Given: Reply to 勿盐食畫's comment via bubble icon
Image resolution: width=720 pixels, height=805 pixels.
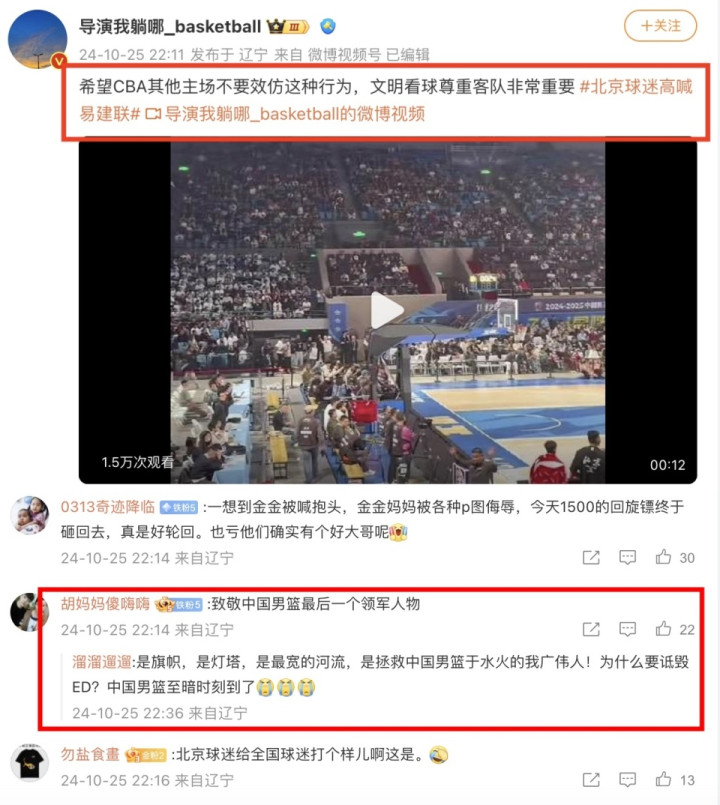Looking at the screenshot, I should 628,780.
